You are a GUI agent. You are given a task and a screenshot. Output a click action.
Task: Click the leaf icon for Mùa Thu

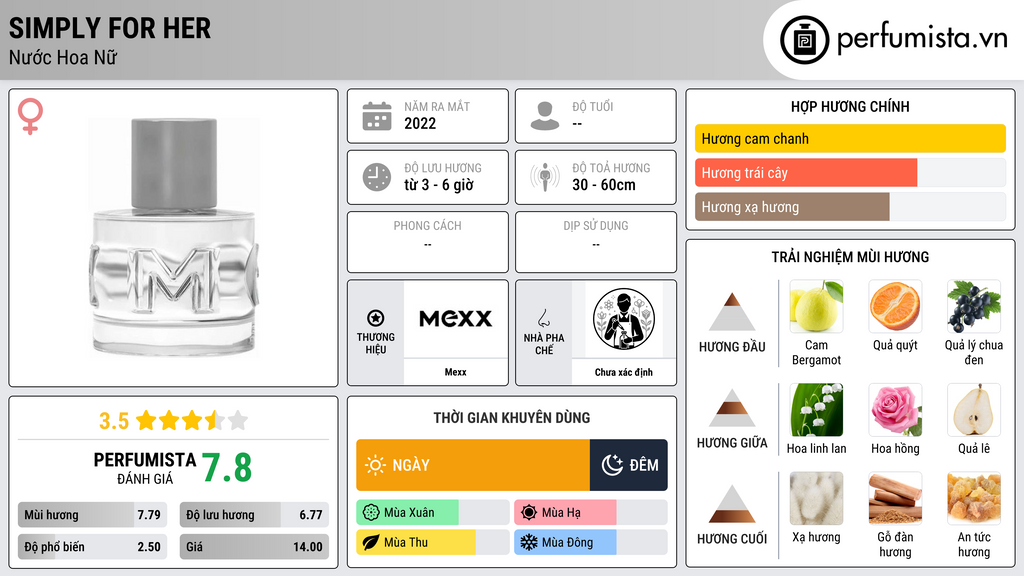point(371,542)
